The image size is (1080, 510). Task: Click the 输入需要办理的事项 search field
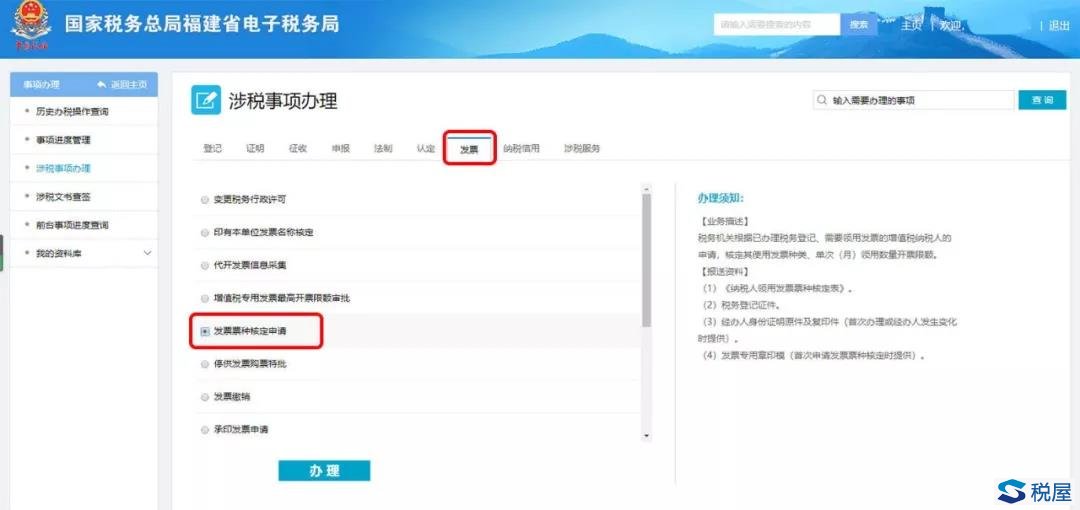pyautogui.click(x=918, y=101)
